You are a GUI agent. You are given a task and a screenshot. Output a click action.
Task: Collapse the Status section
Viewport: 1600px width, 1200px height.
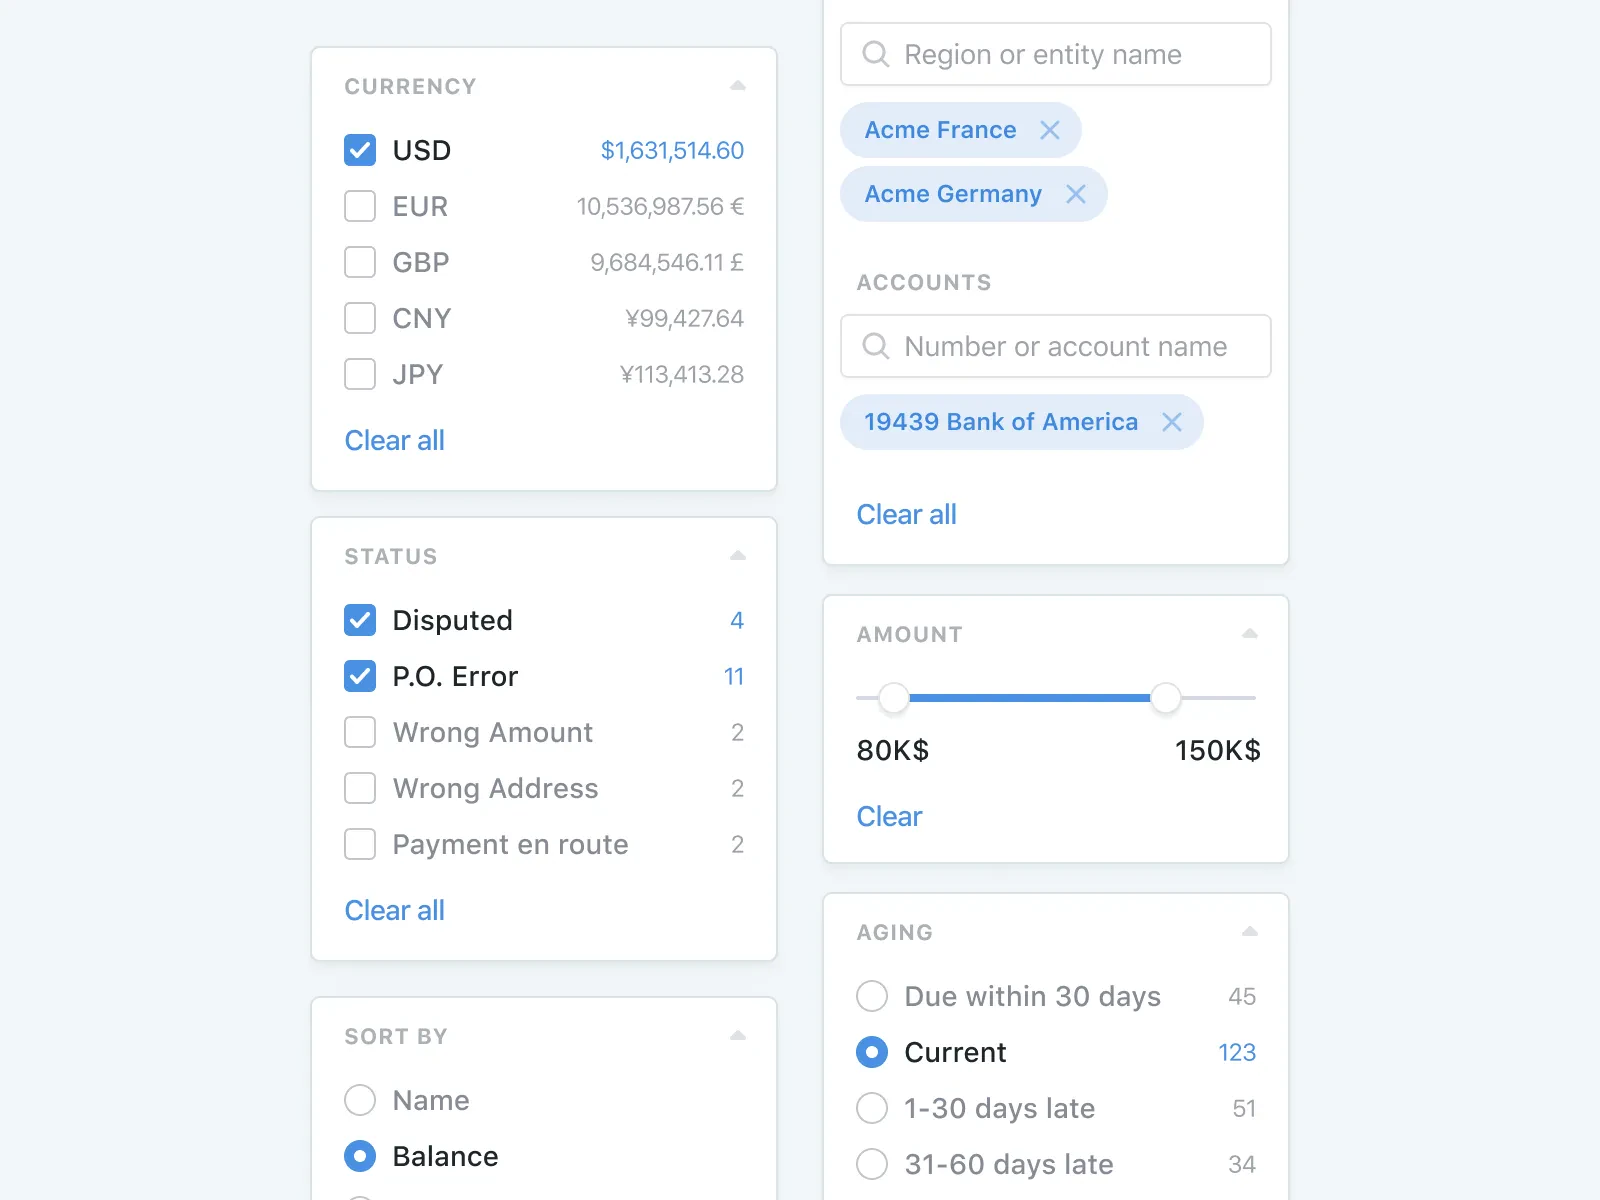coord(738,555)
